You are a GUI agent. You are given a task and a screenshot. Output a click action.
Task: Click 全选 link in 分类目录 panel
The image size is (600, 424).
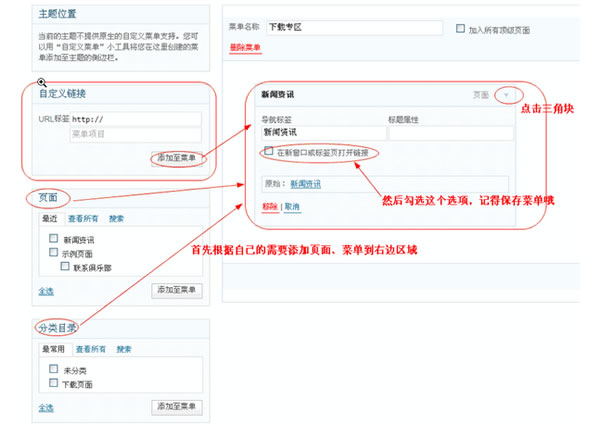[x=46, y=407]
